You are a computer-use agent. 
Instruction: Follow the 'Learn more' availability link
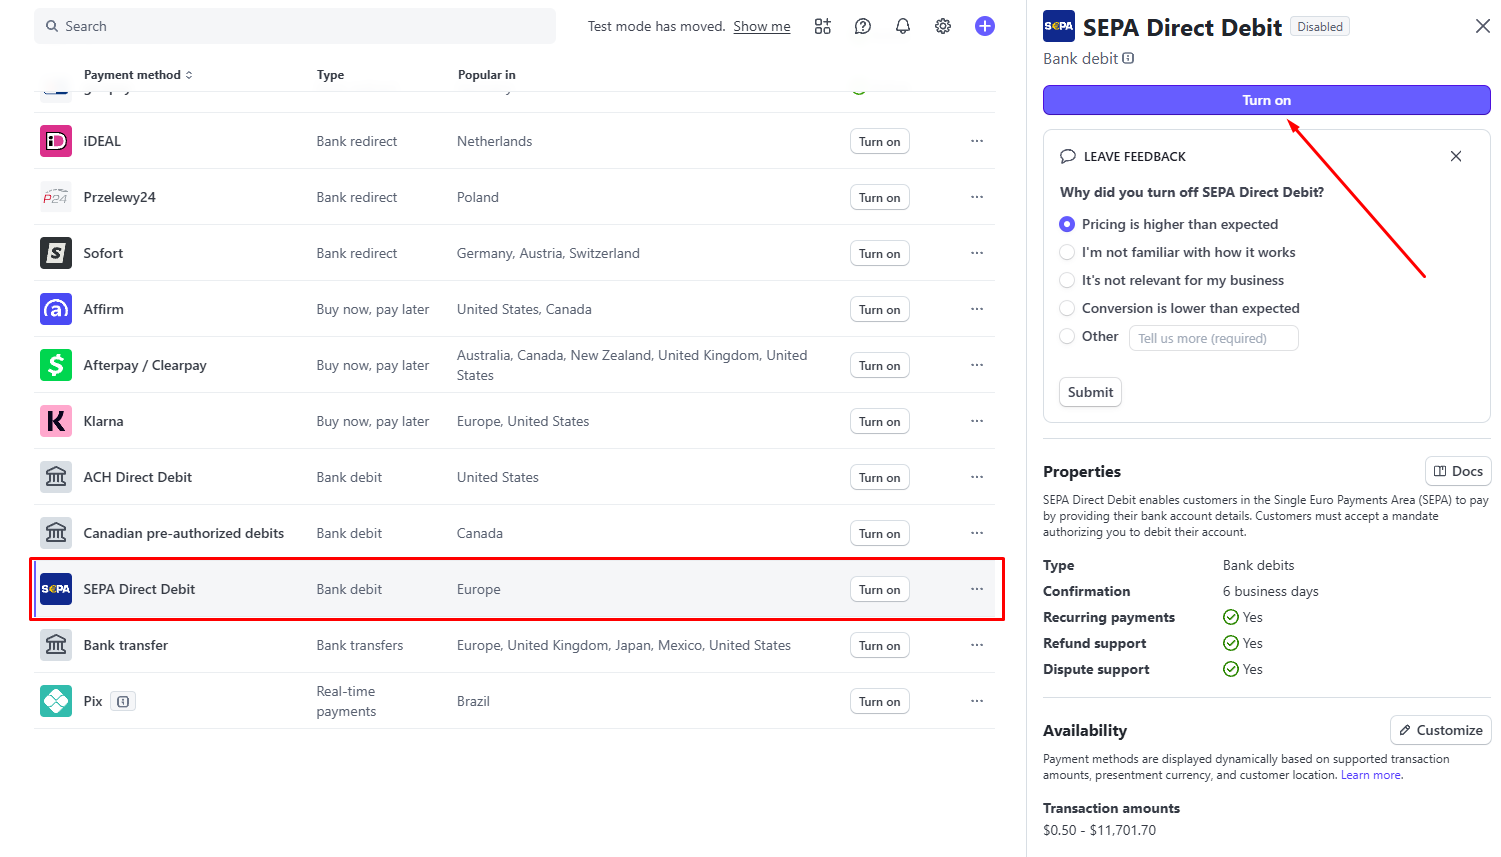click(x=1371, y=775)
